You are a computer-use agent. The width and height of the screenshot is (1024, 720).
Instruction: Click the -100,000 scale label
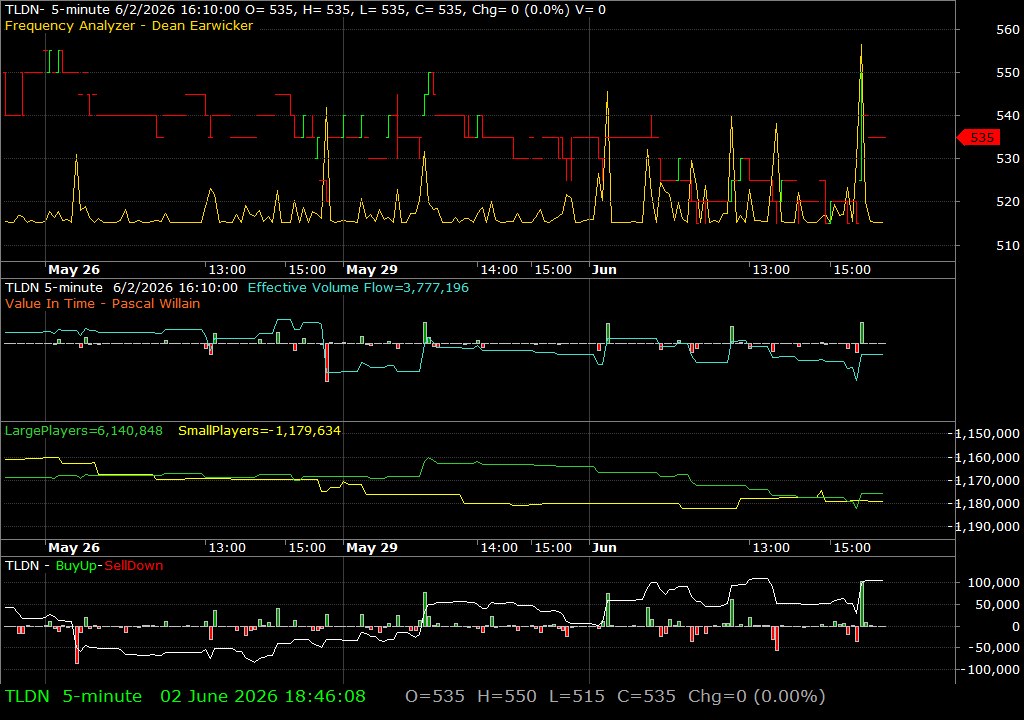click(x=991, y=670)
